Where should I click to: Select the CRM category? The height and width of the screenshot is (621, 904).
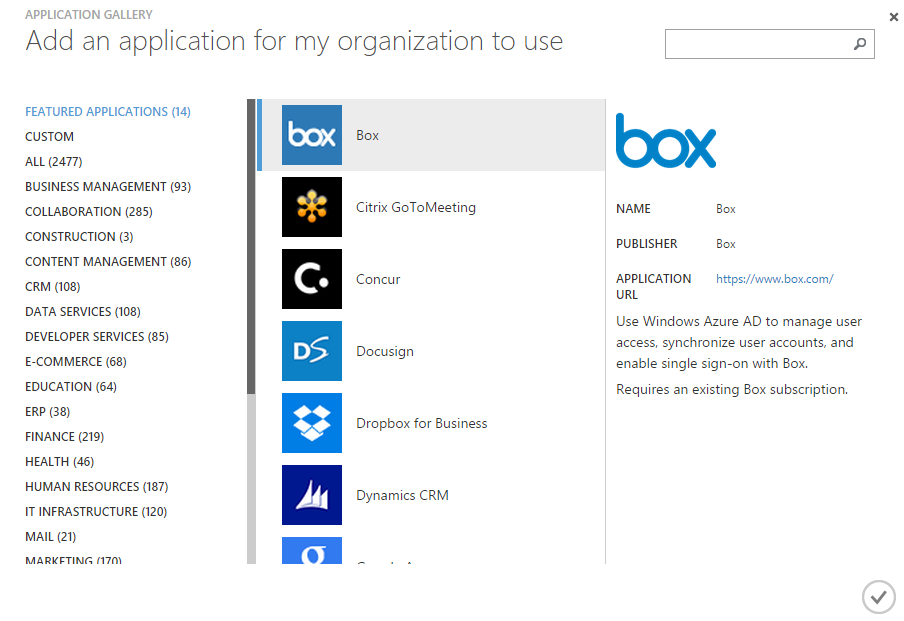(46, 286)
